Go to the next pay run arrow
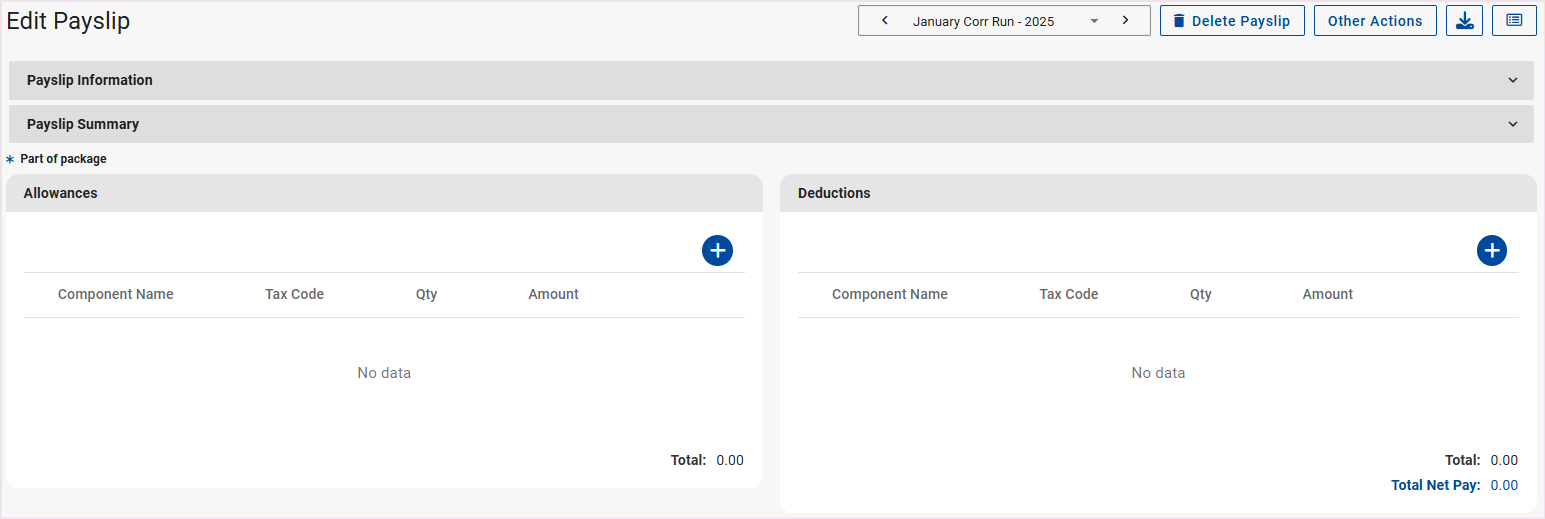Screen dimensions: 1545x519 pos(1125,21)
